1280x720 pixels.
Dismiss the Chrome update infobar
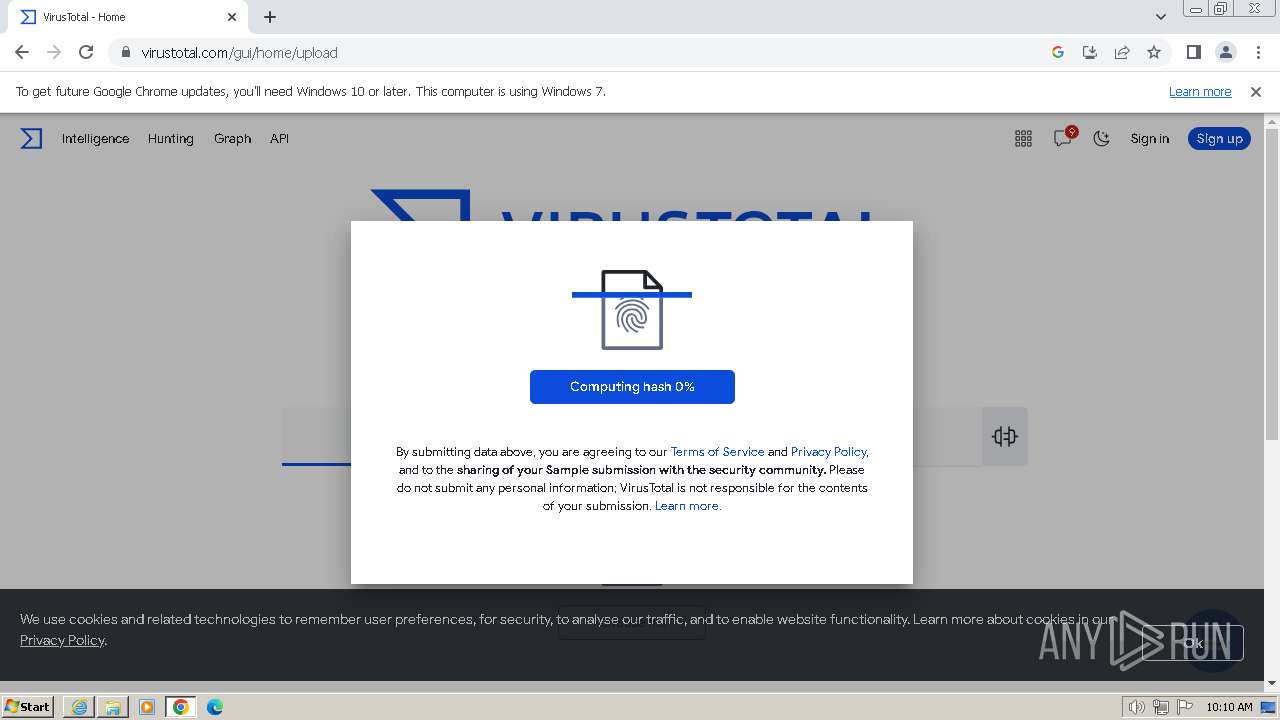[x=1256, y=92]
